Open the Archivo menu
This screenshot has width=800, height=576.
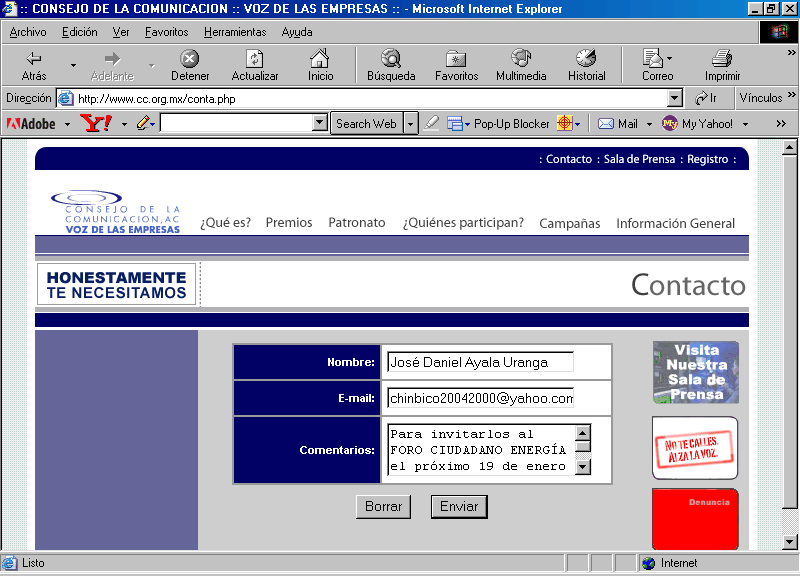28,32
